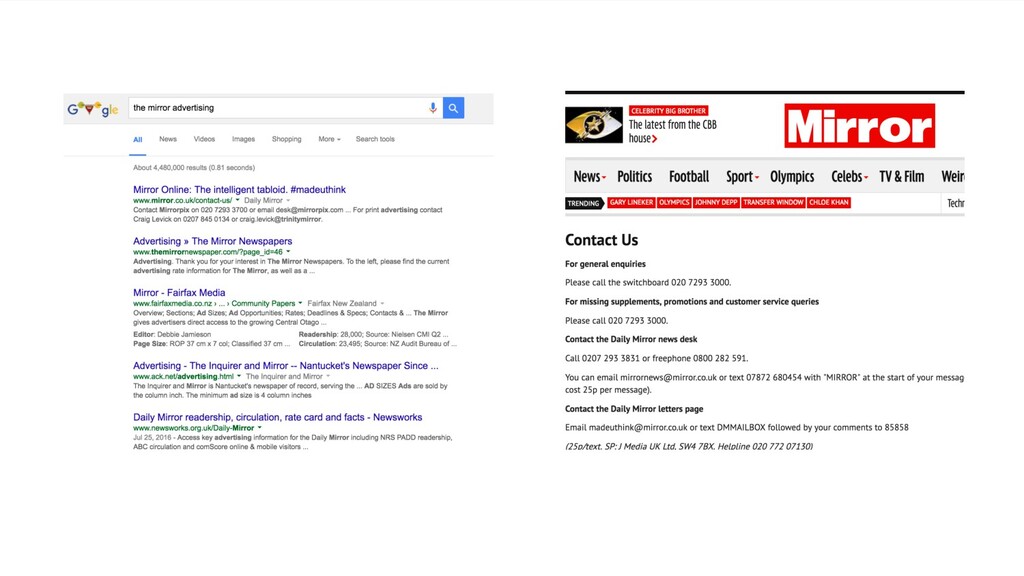Image resolution: width=1024 pixels, height=576 pixels.
Task: Select Football in Mirror navigation bar
Action: [x=688, y=176]
